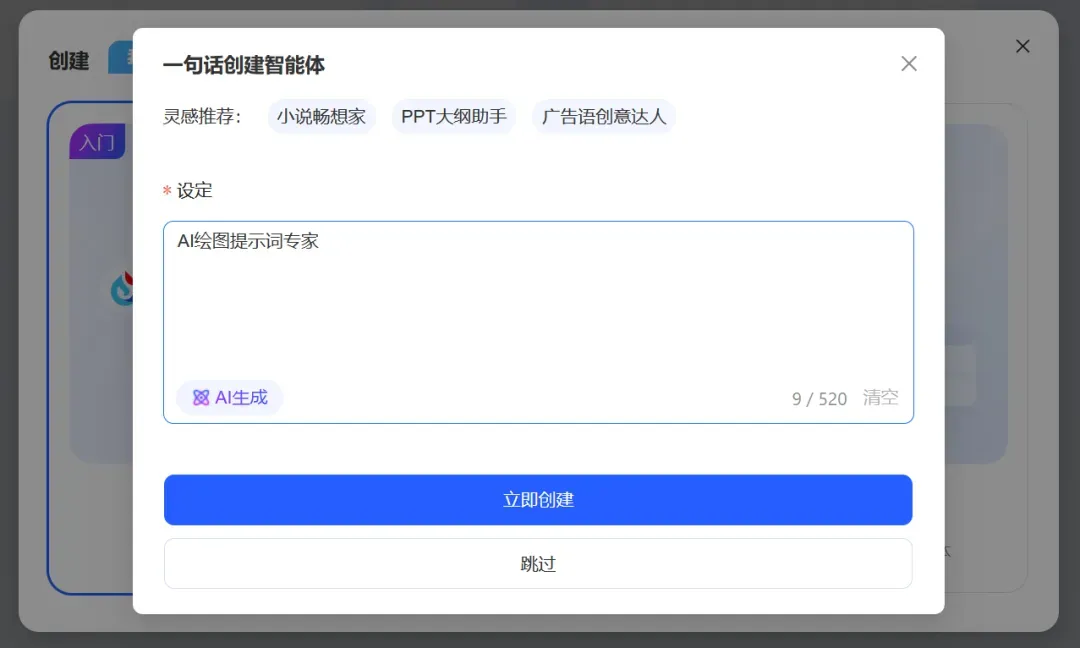
Task: Click the AI生成 atom icon
Action: pos(200,397)
